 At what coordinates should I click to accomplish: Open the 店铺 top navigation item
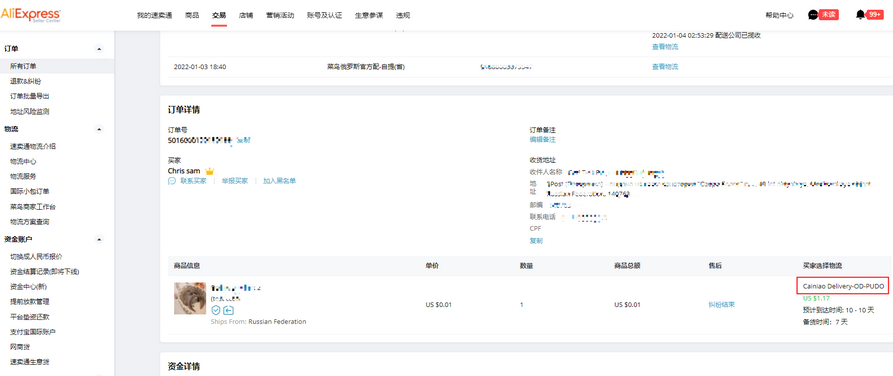[246, 15]
